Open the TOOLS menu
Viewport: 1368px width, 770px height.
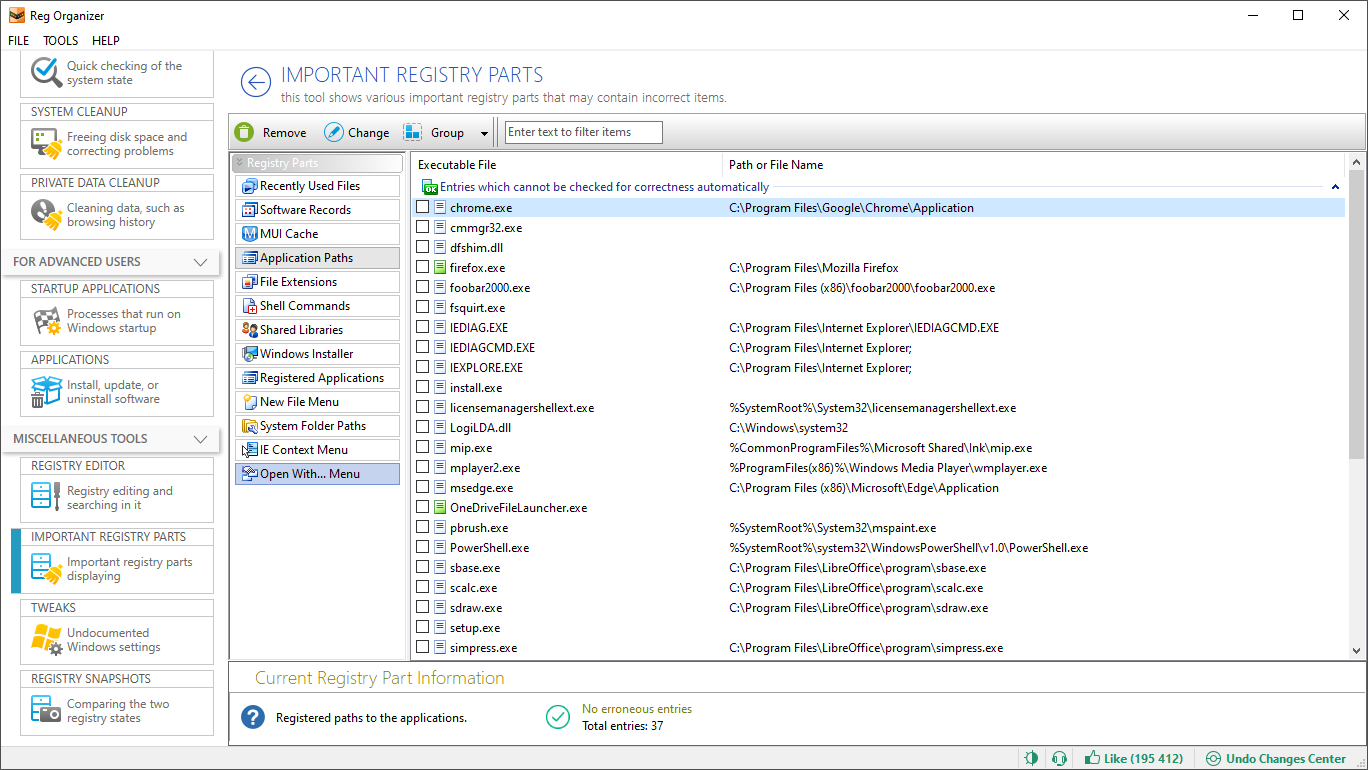point(60,40)
